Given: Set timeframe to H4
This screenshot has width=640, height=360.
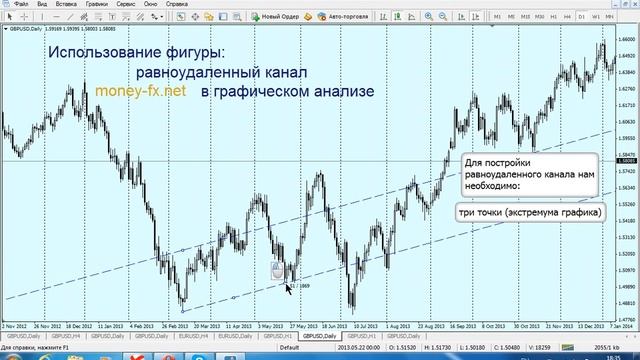Looking at the screenshot, I should point(567,17).
